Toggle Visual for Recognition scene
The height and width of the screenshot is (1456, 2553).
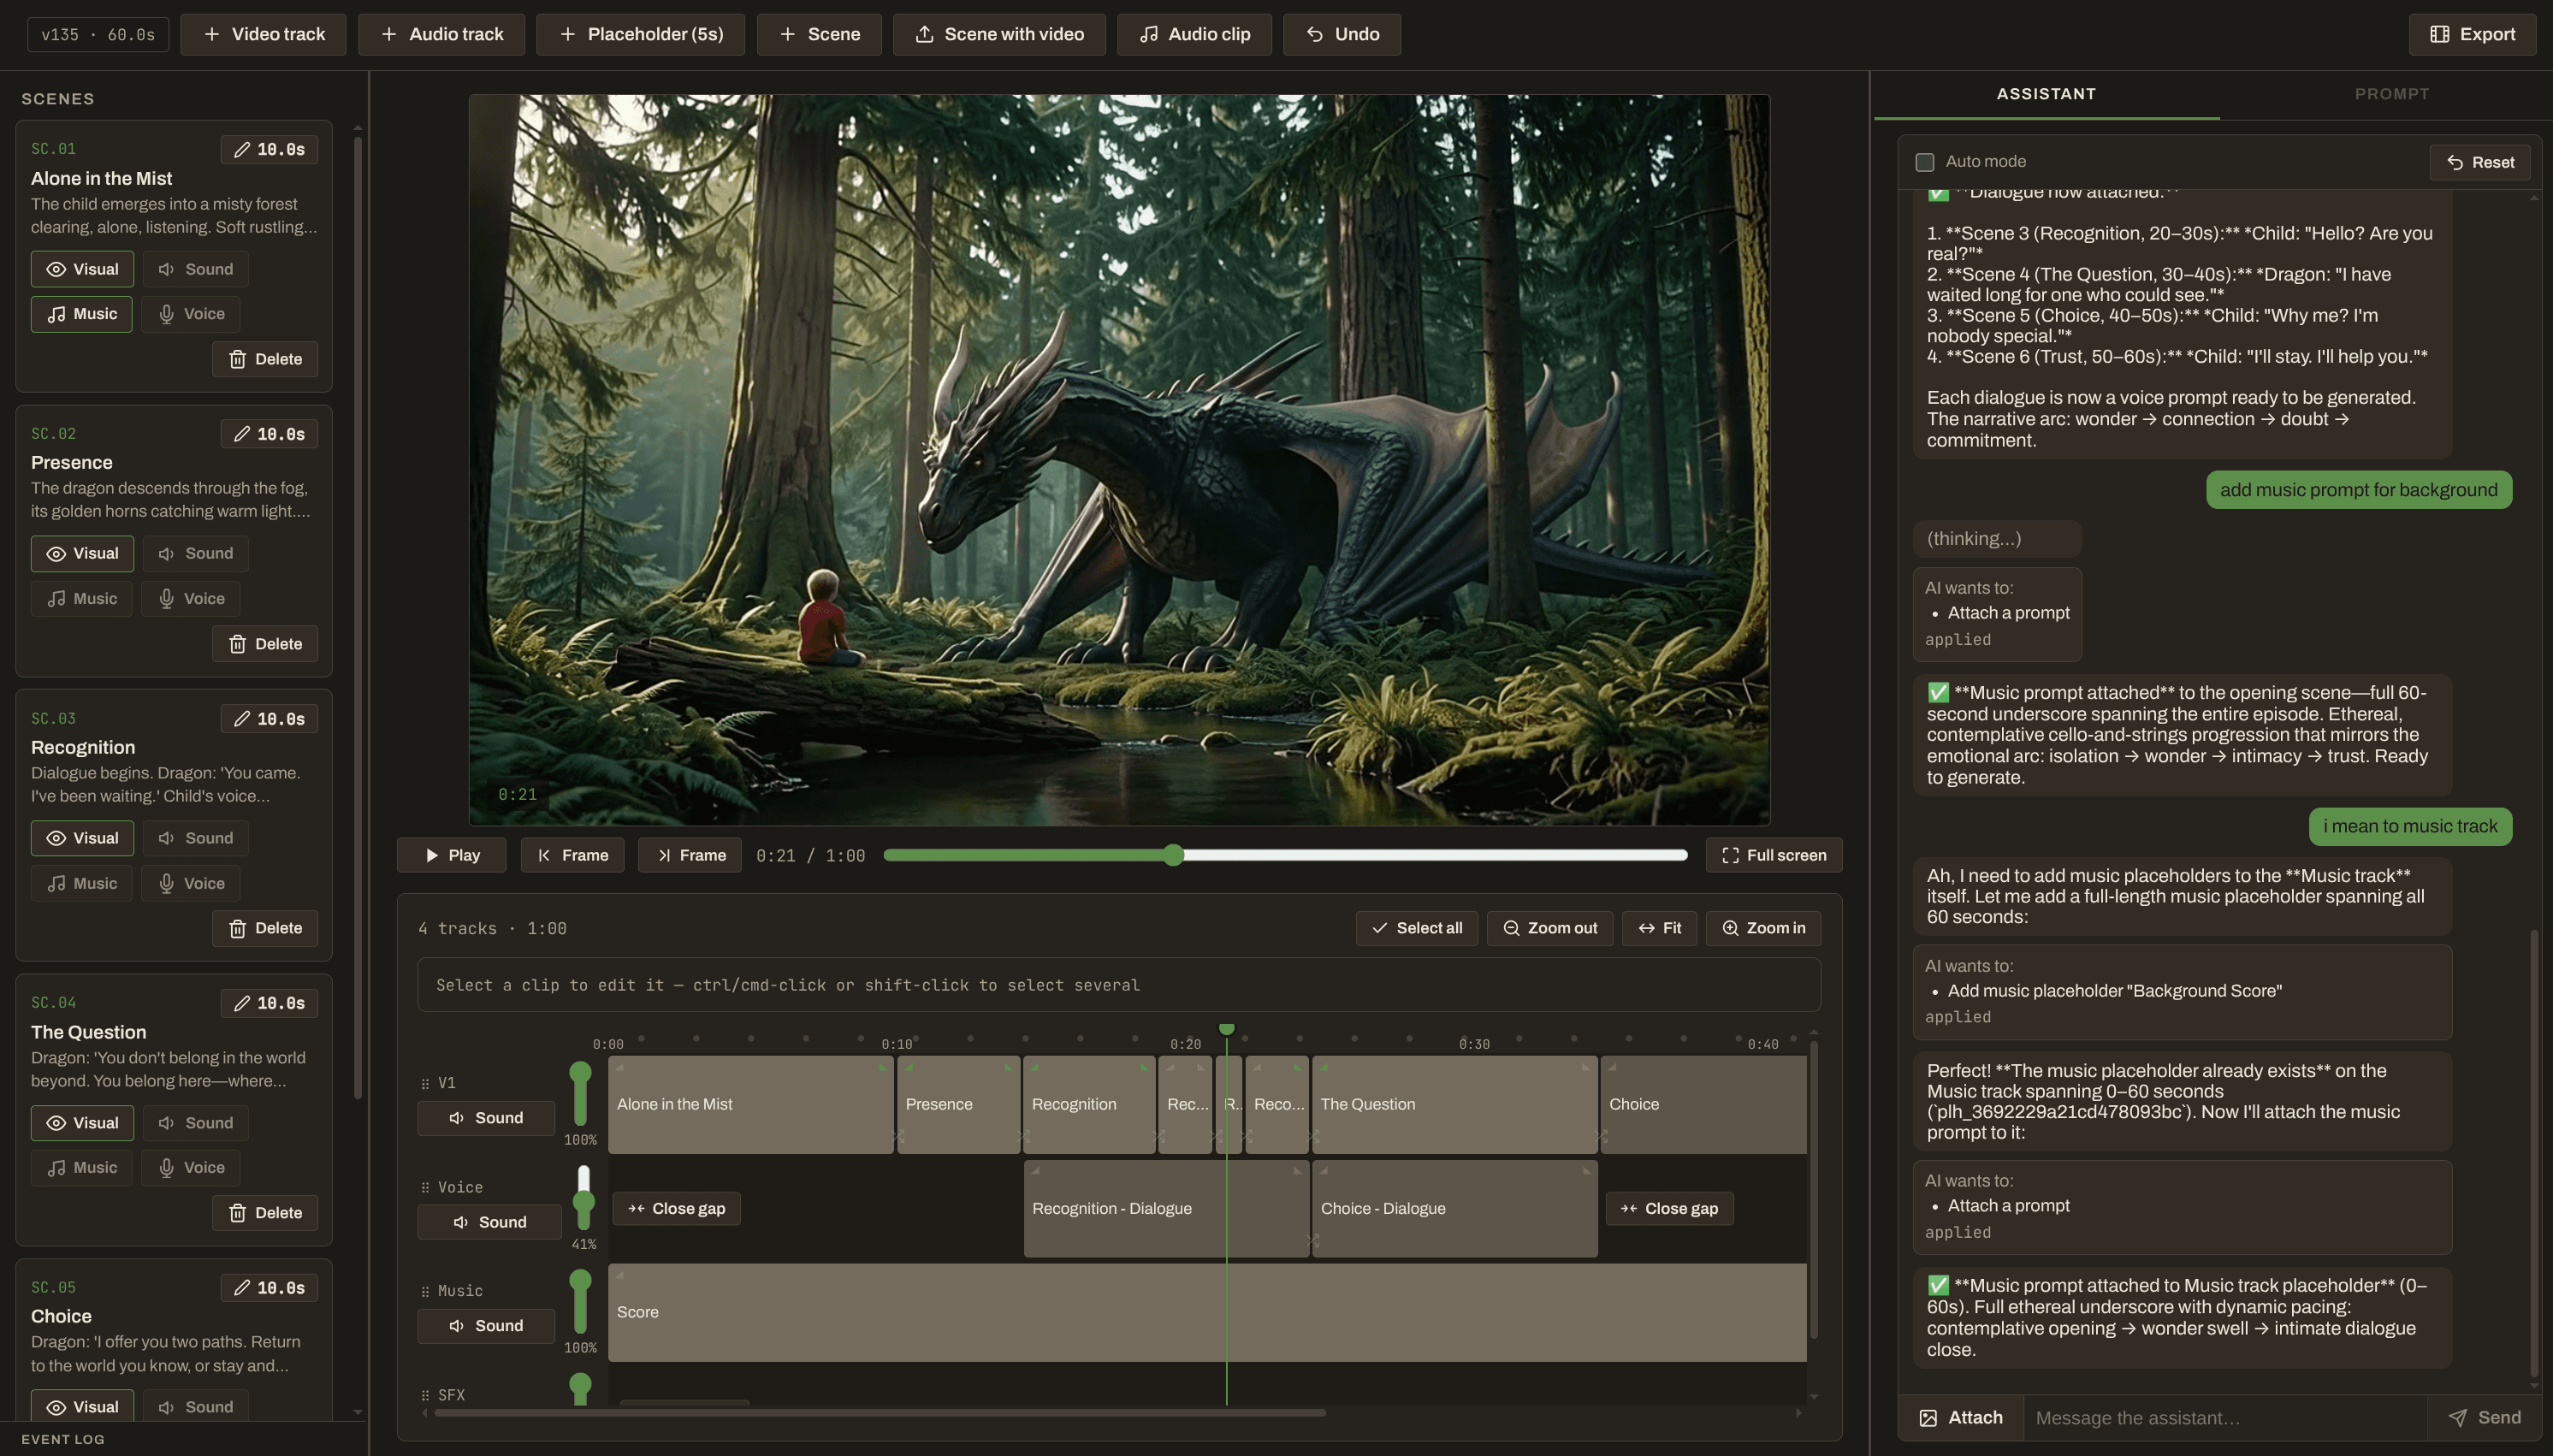pyautogui.click(x=82, y=838)
